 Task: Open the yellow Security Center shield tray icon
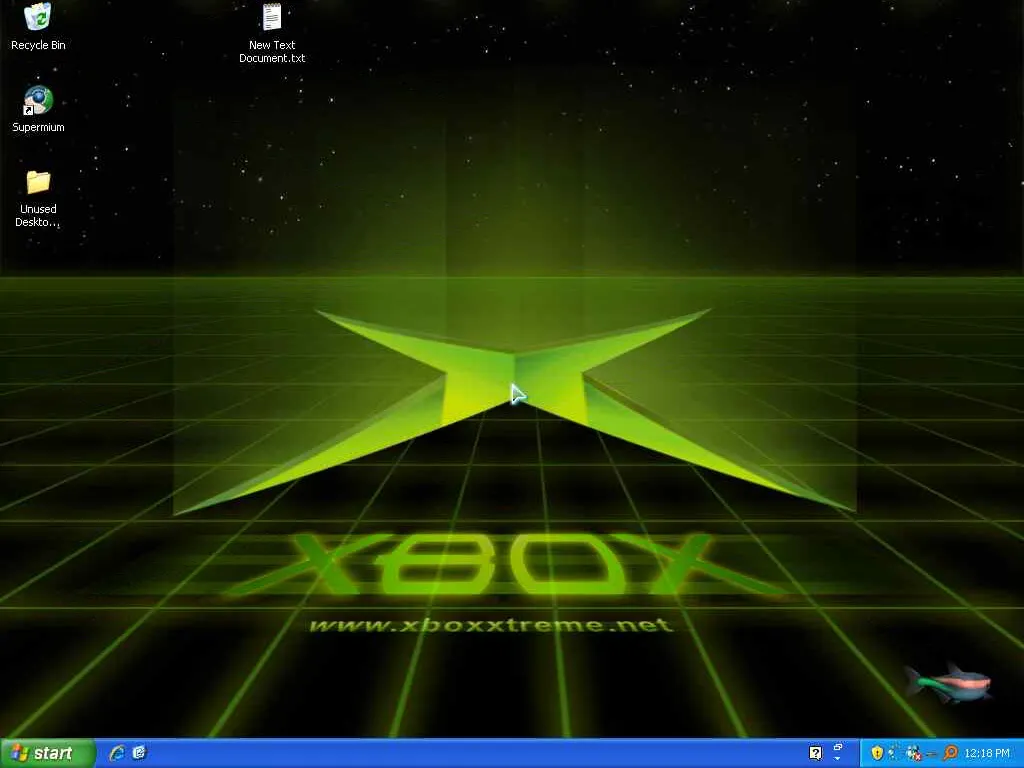[877, 753]
